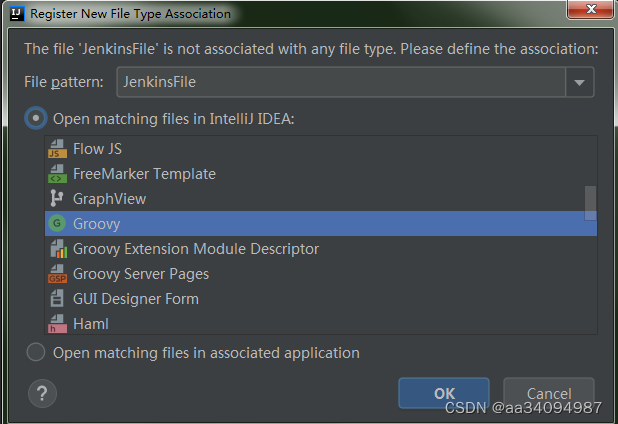Click the FreeMarker Template file icon
Viewport: 618px width, 424px height.
57,174
